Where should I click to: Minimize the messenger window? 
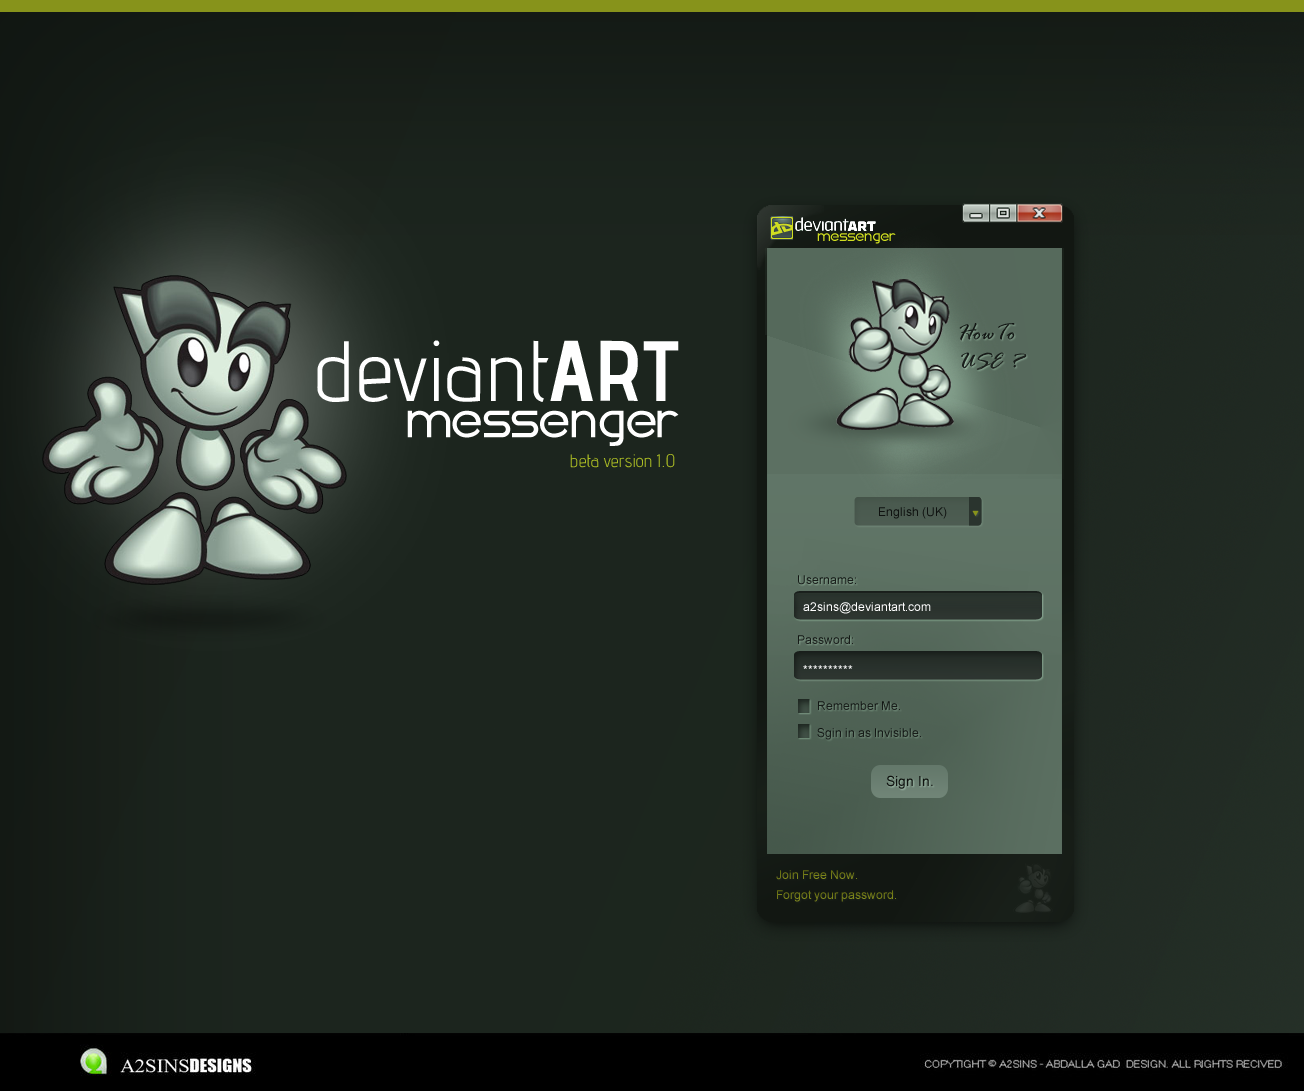(976, 213)
